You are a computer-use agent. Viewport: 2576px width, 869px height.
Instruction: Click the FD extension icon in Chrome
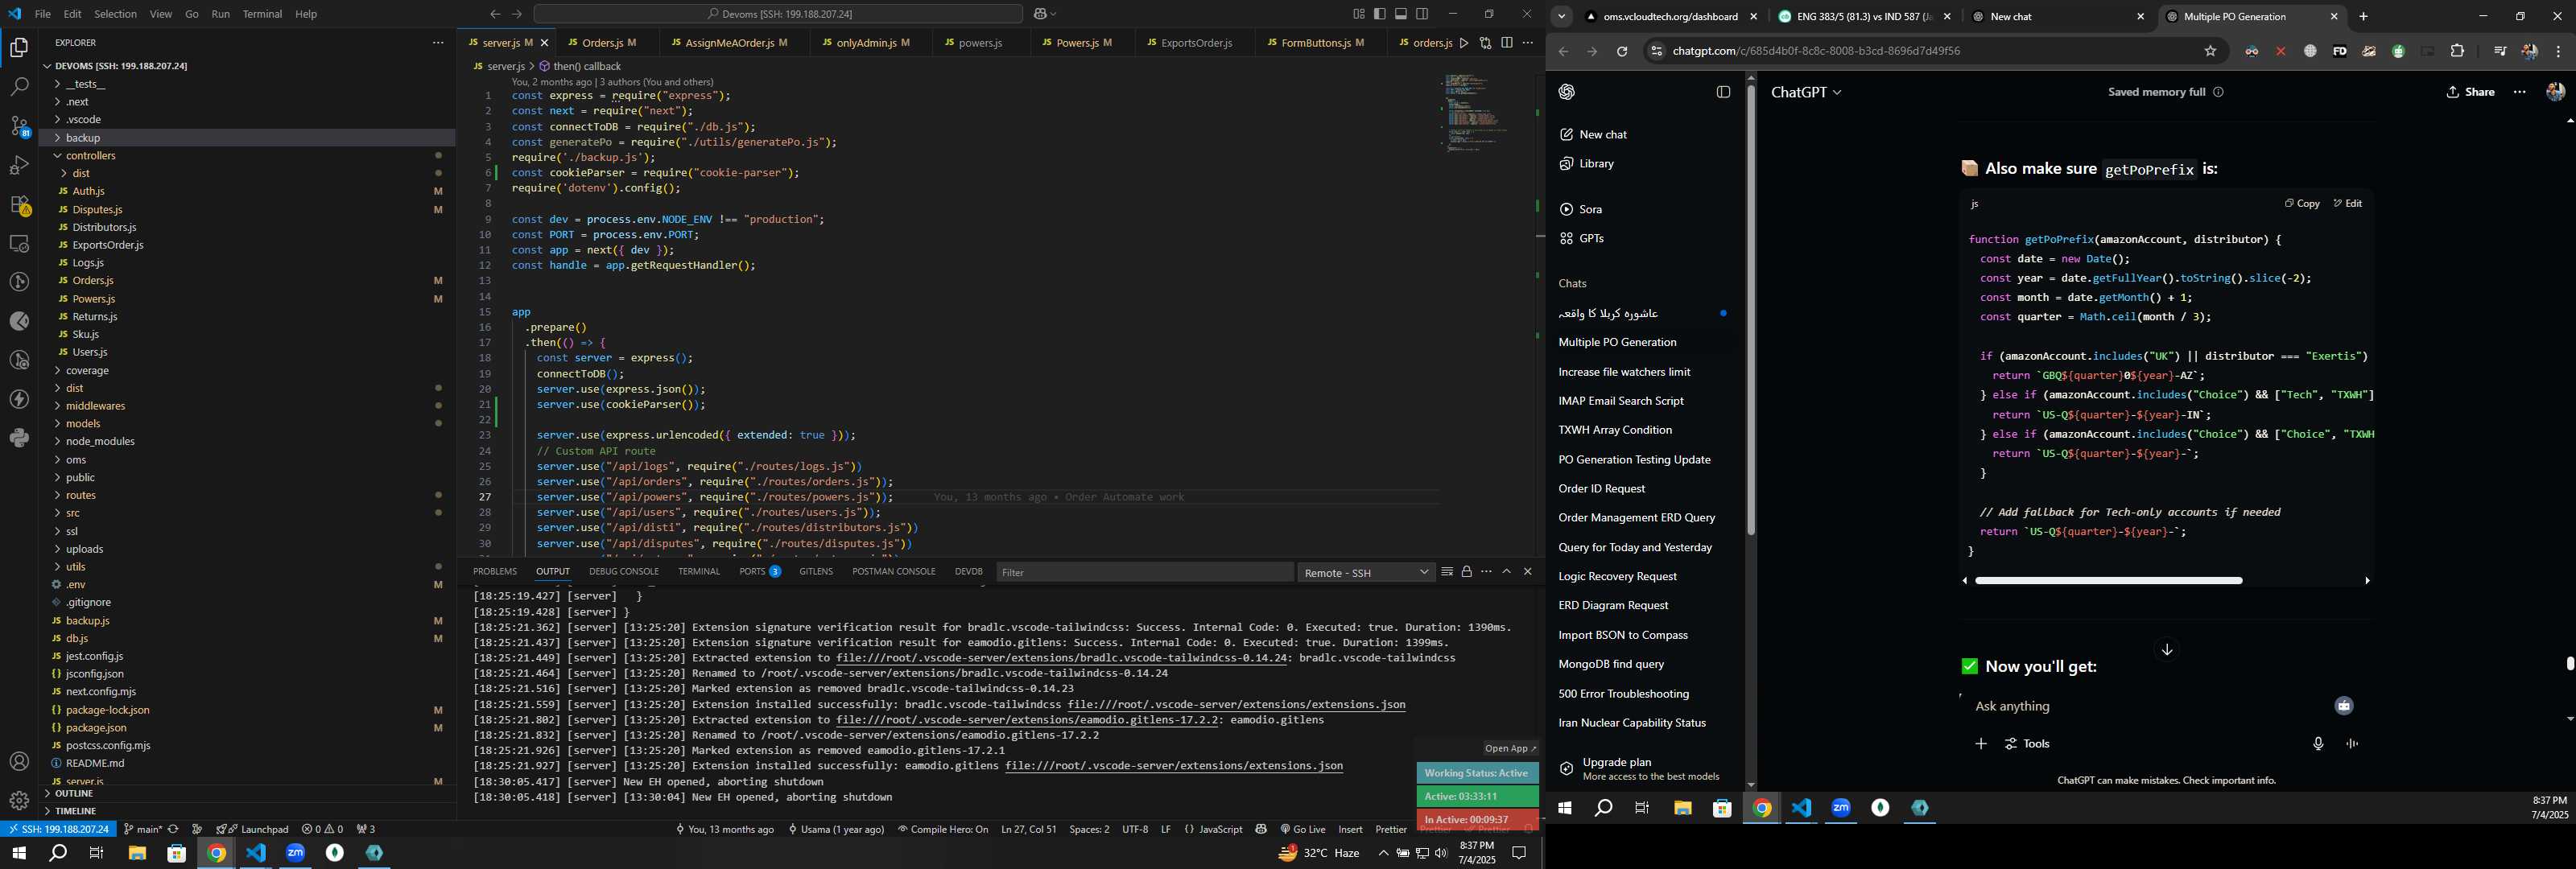[2339, 52]
